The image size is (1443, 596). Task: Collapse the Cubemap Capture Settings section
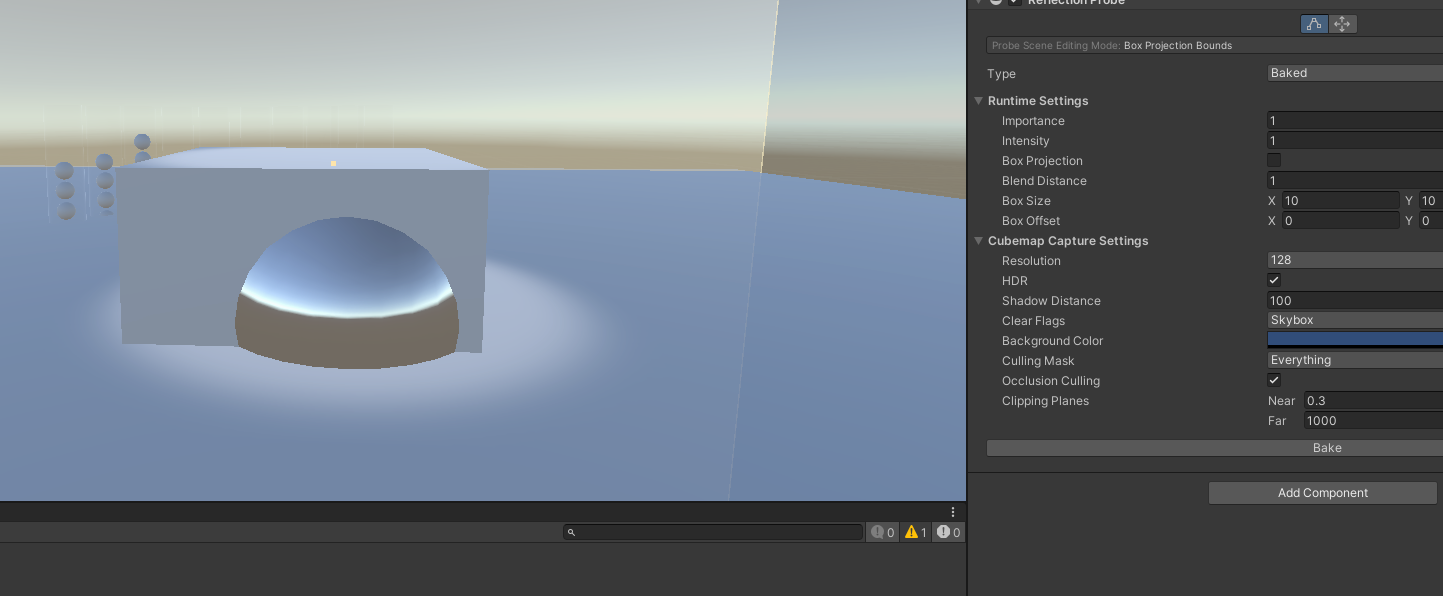coord(979,241)
